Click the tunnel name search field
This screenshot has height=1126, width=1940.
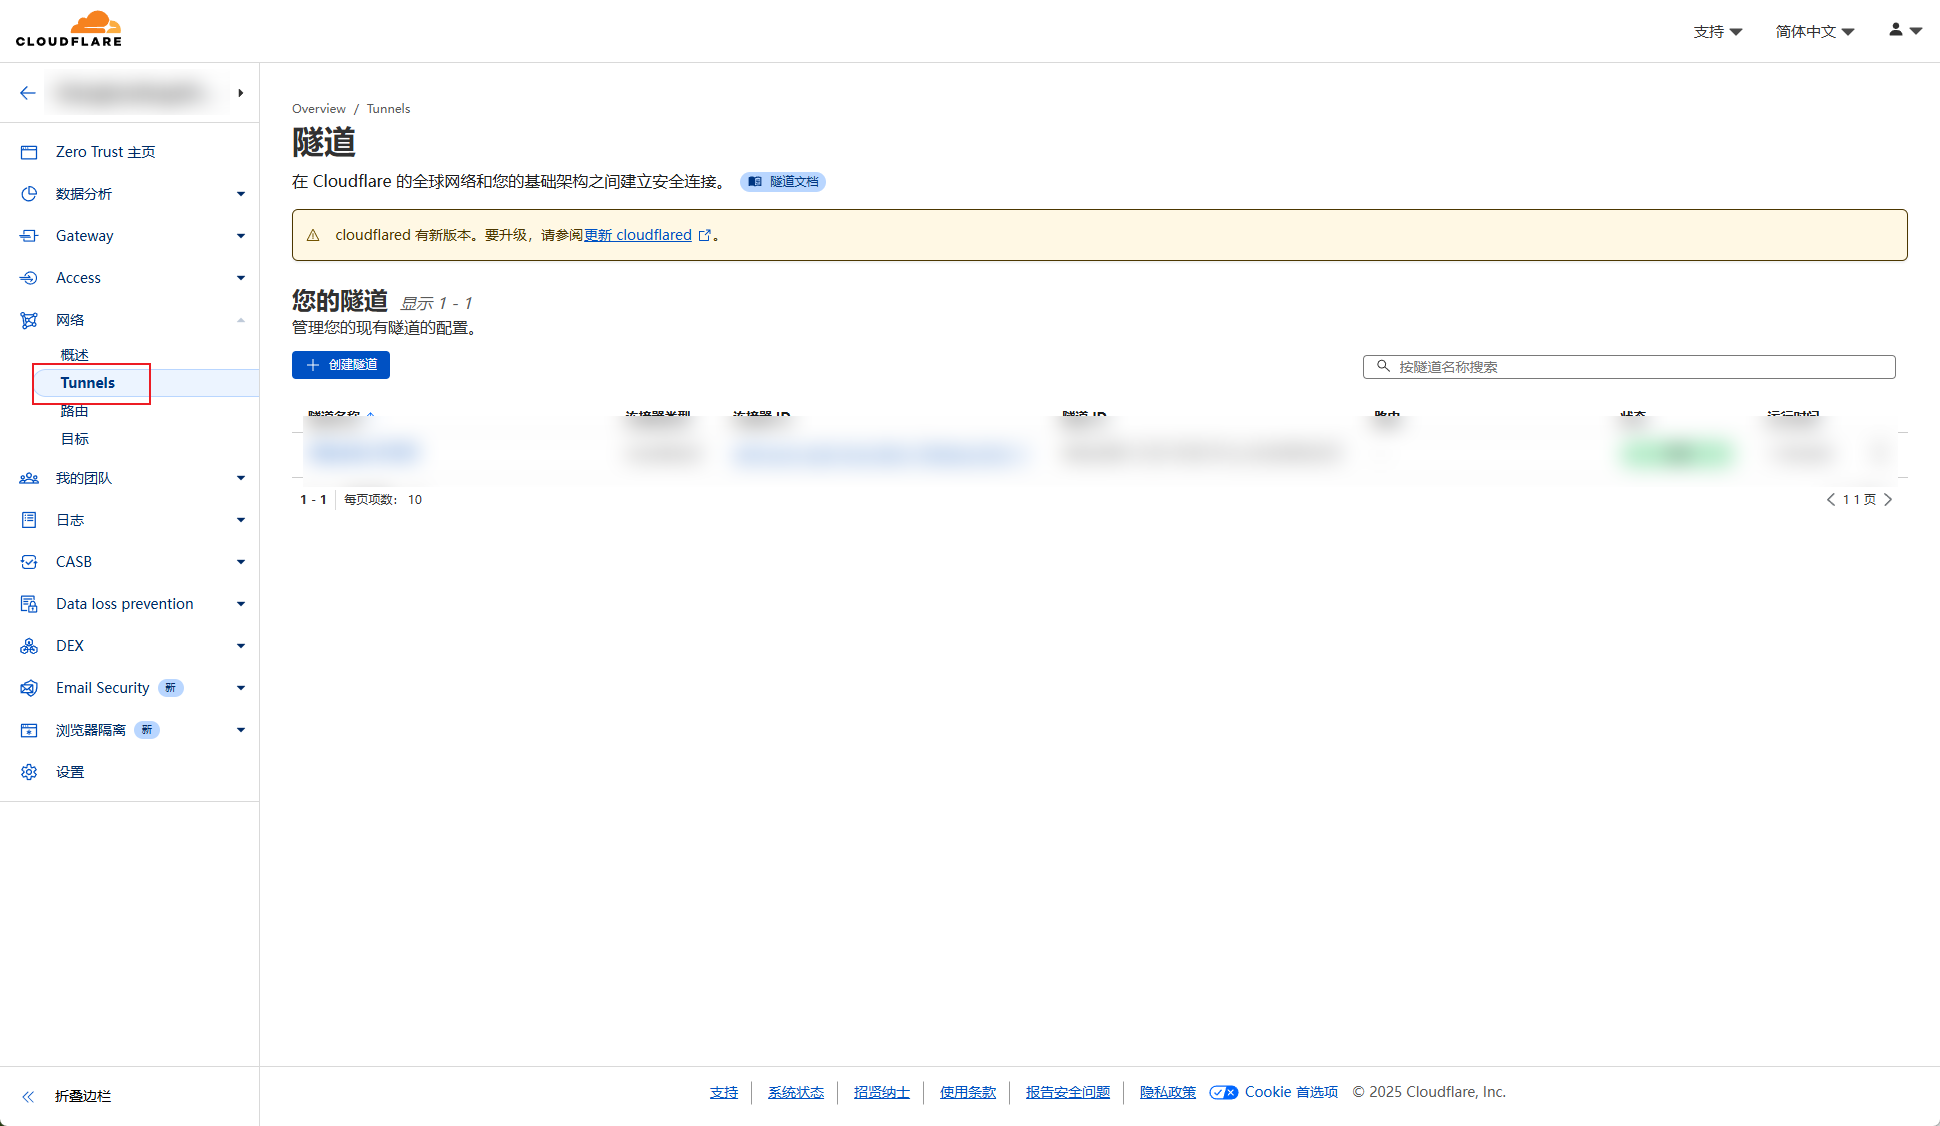point(1630,367)
